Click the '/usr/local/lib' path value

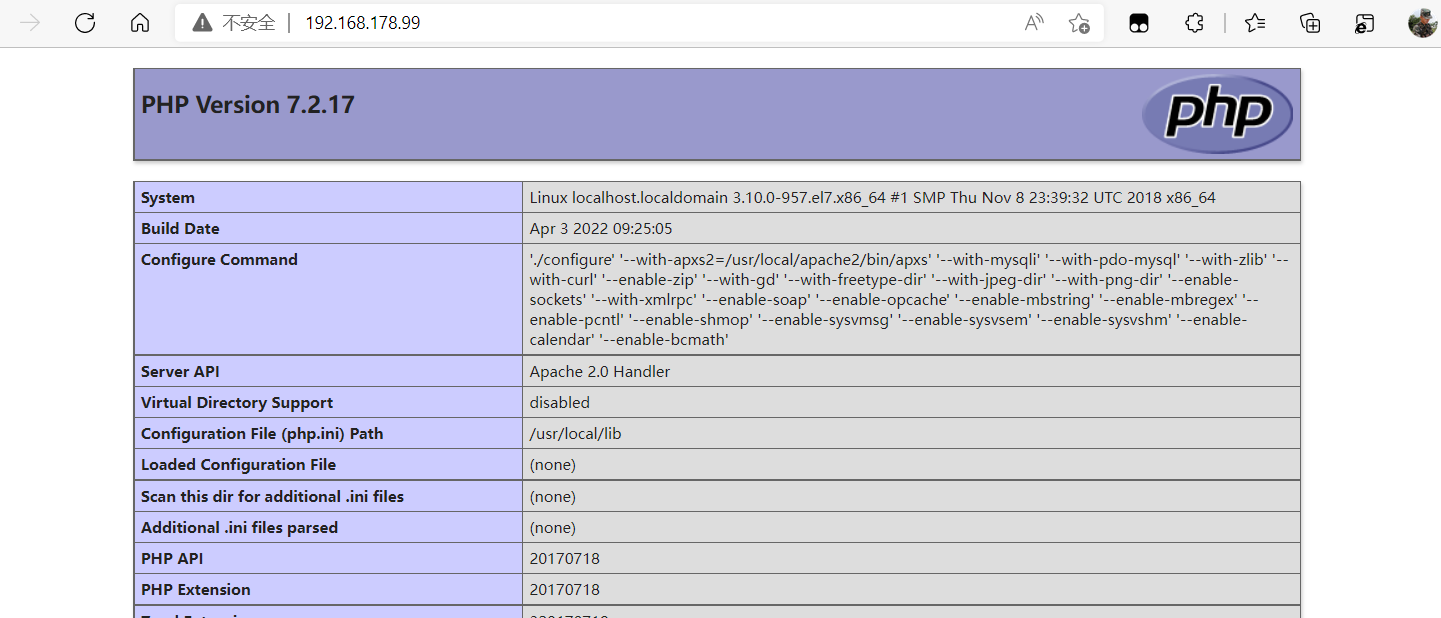pyautogui.click(x=576, y=434)
